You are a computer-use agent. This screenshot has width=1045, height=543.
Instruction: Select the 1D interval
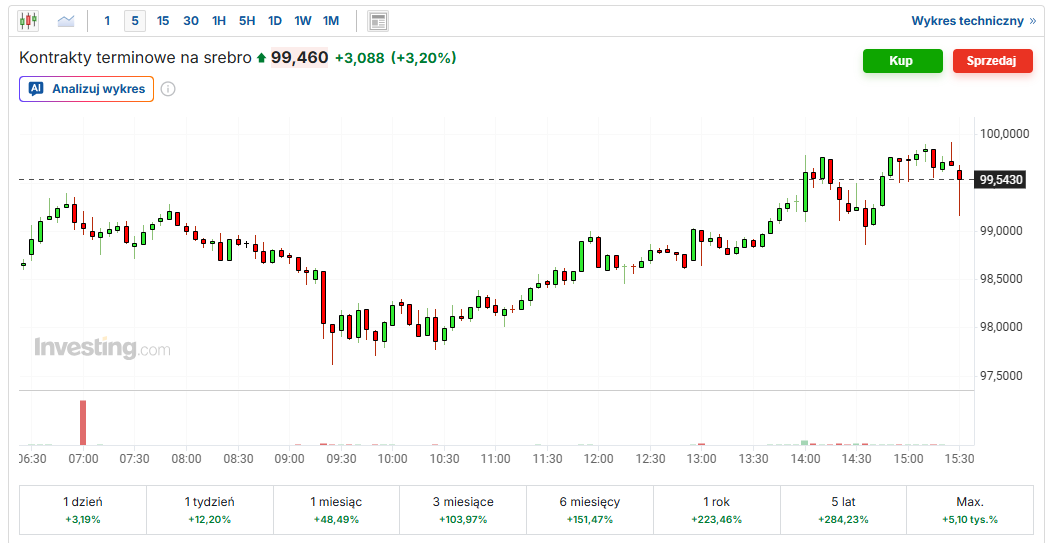[x=275, y=21]
